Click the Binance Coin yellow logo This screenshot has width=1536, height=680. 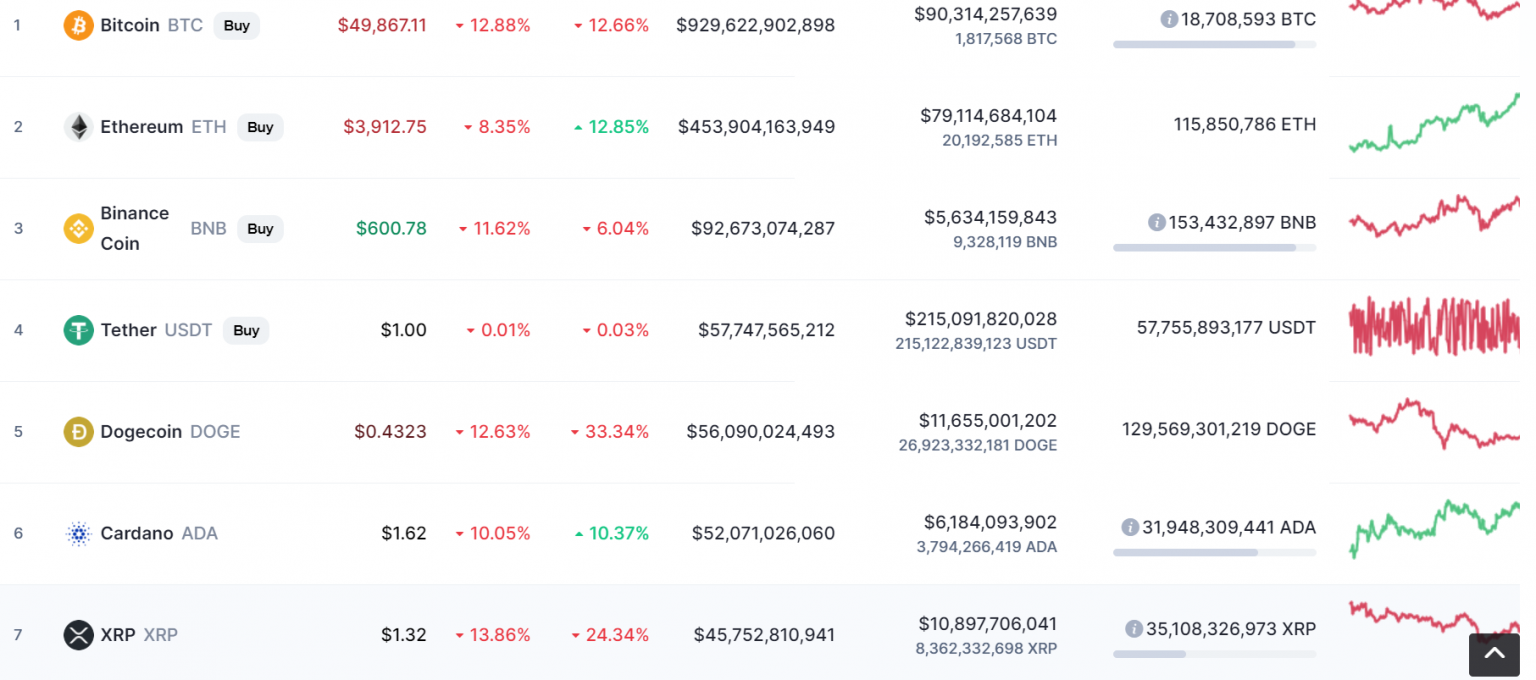pyautogui.click(x=79, y=229)
